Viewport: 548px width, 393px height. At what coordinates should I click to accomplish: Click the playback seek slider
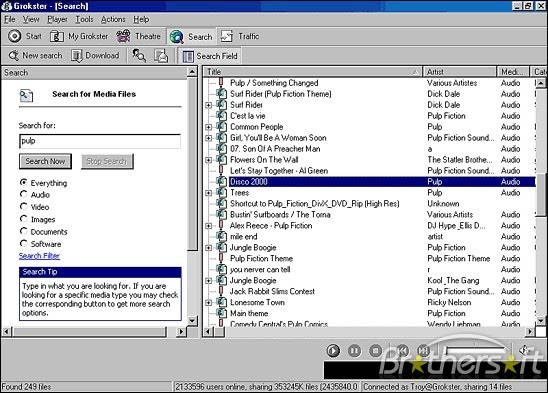pyautogui.click(x=476, y=350)
